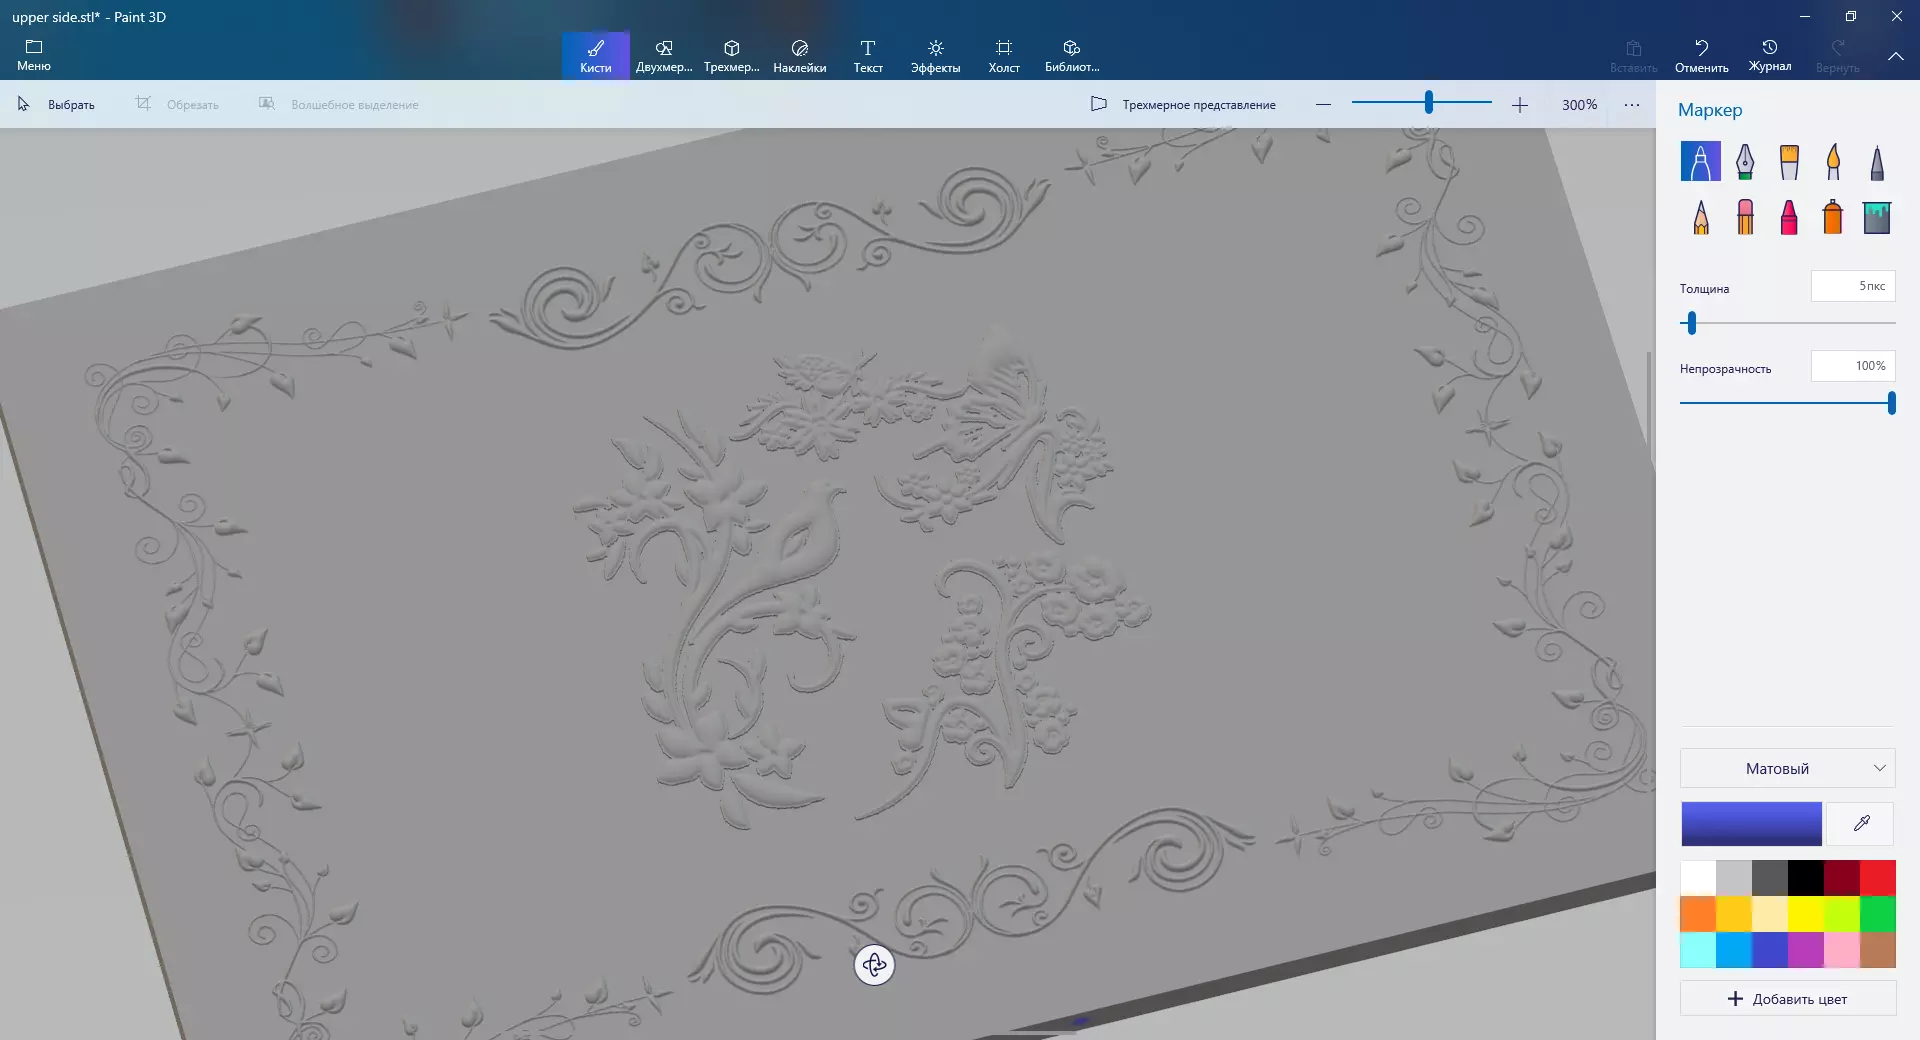This screenshot has width=1920, height=1040.
Task: Click the canvas vertical scrollbar
Action: pyautogui.click(x=1650, y=407)
